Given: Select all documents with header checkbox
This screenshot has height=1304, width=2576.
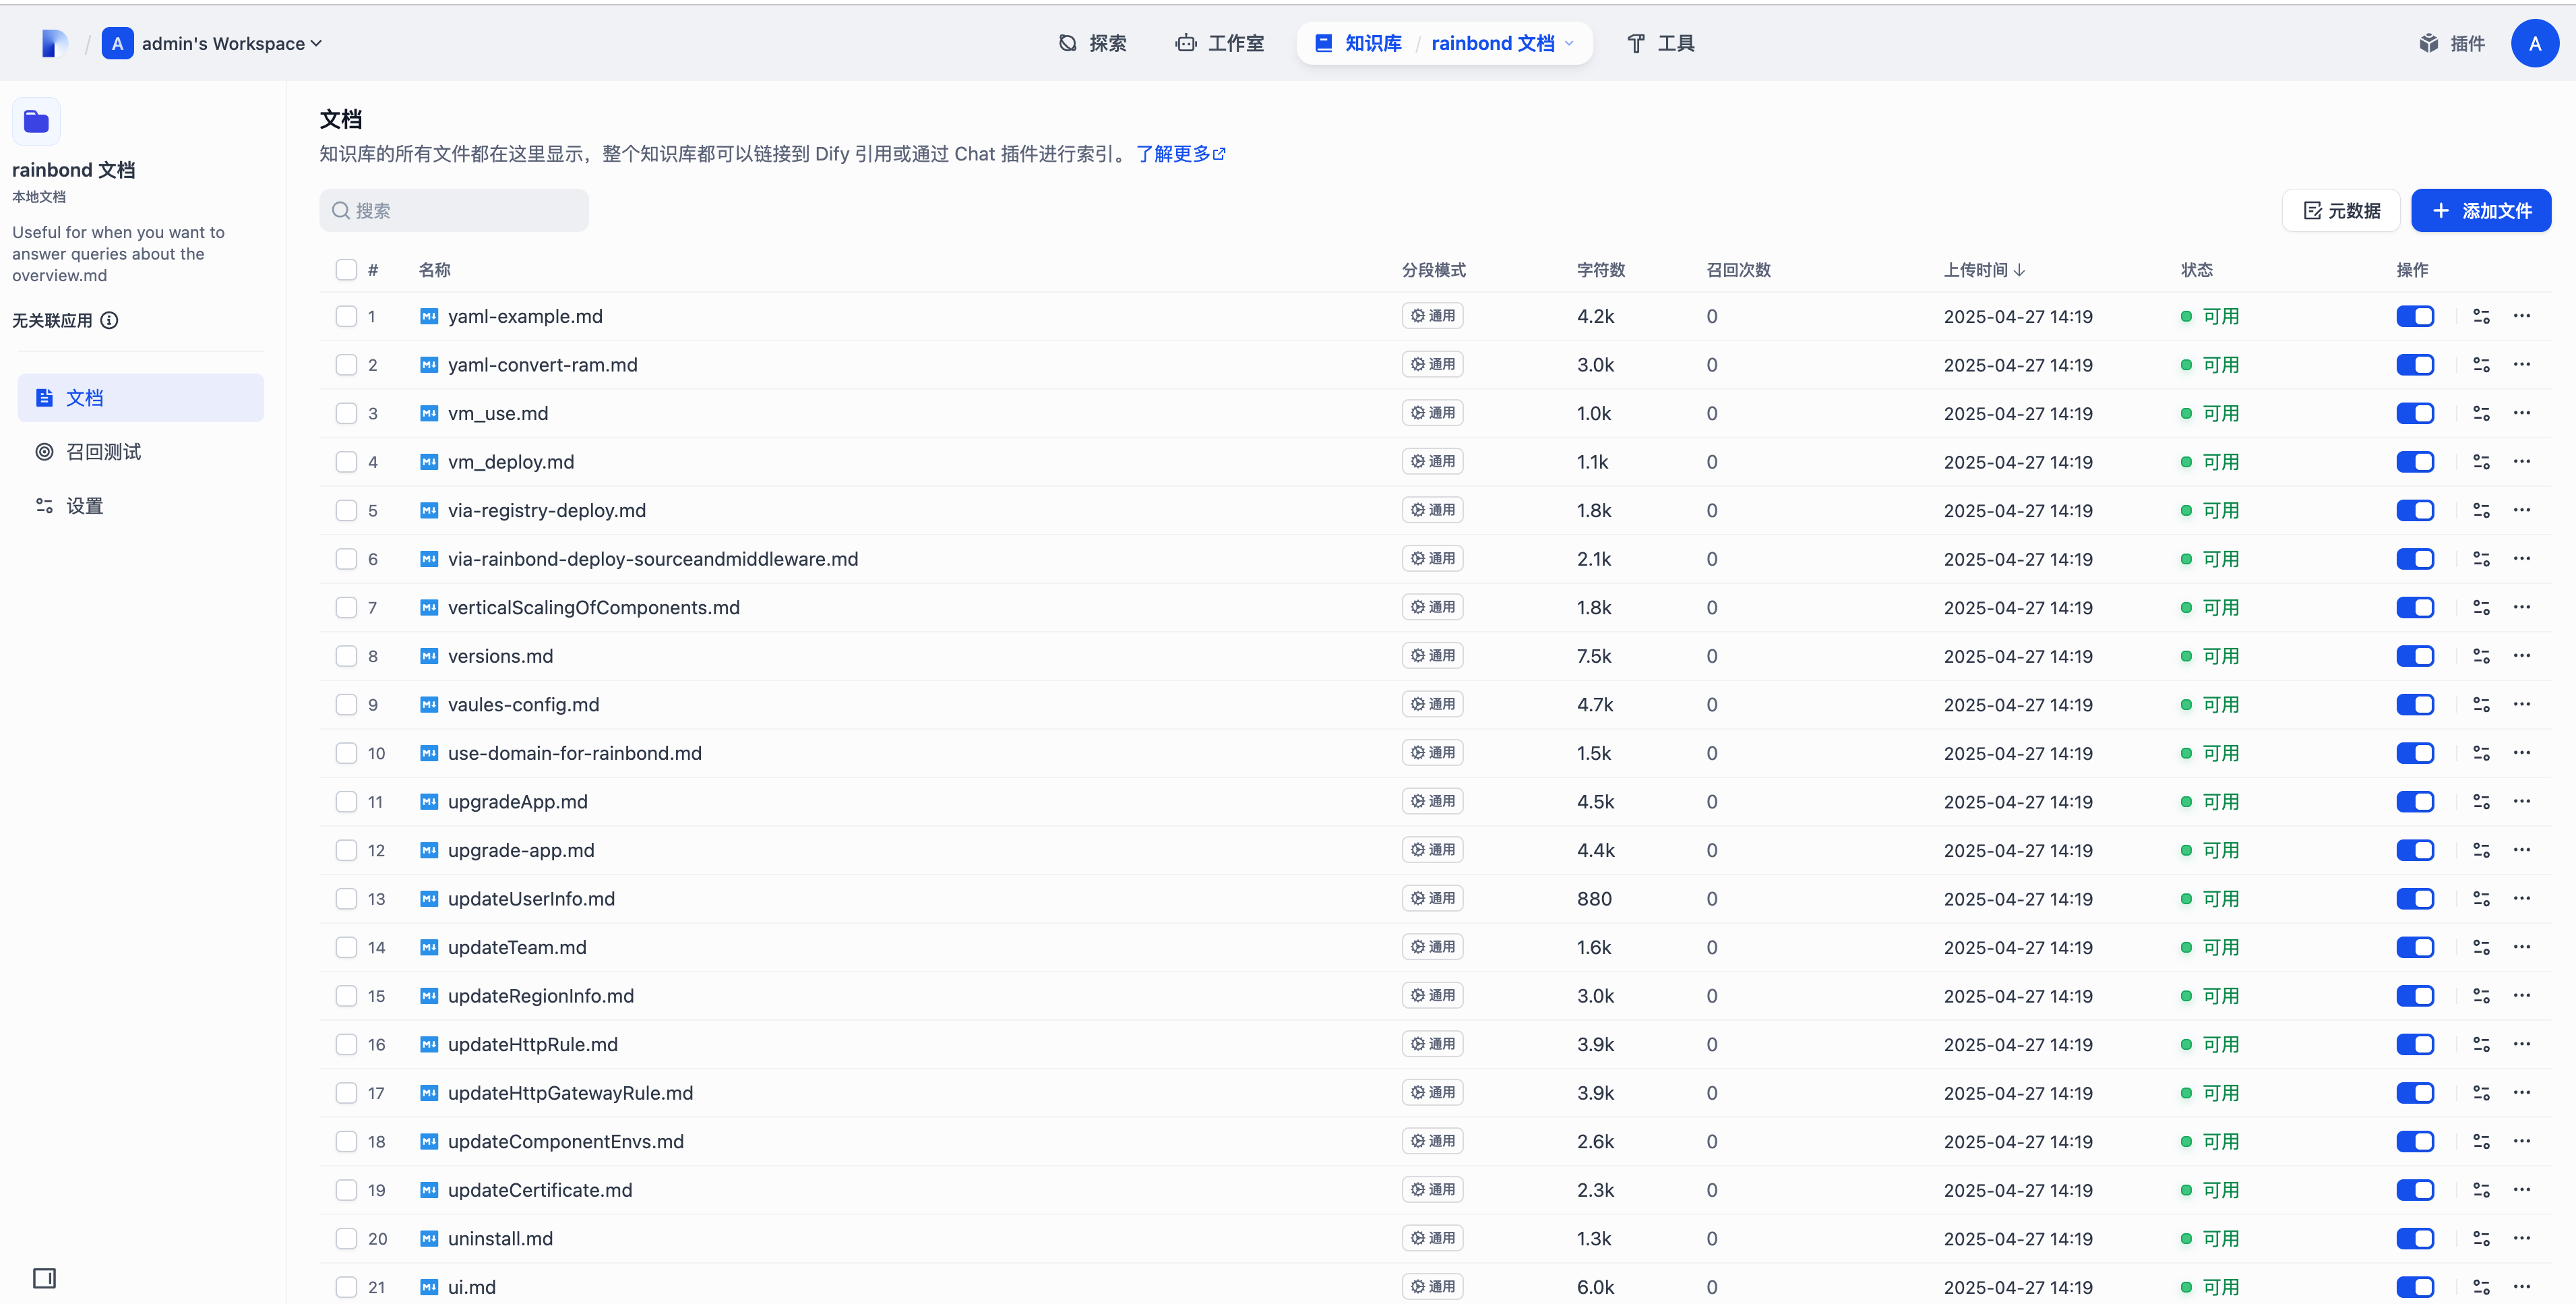Looking at the screenshot, I should click(x=346, y=270).
